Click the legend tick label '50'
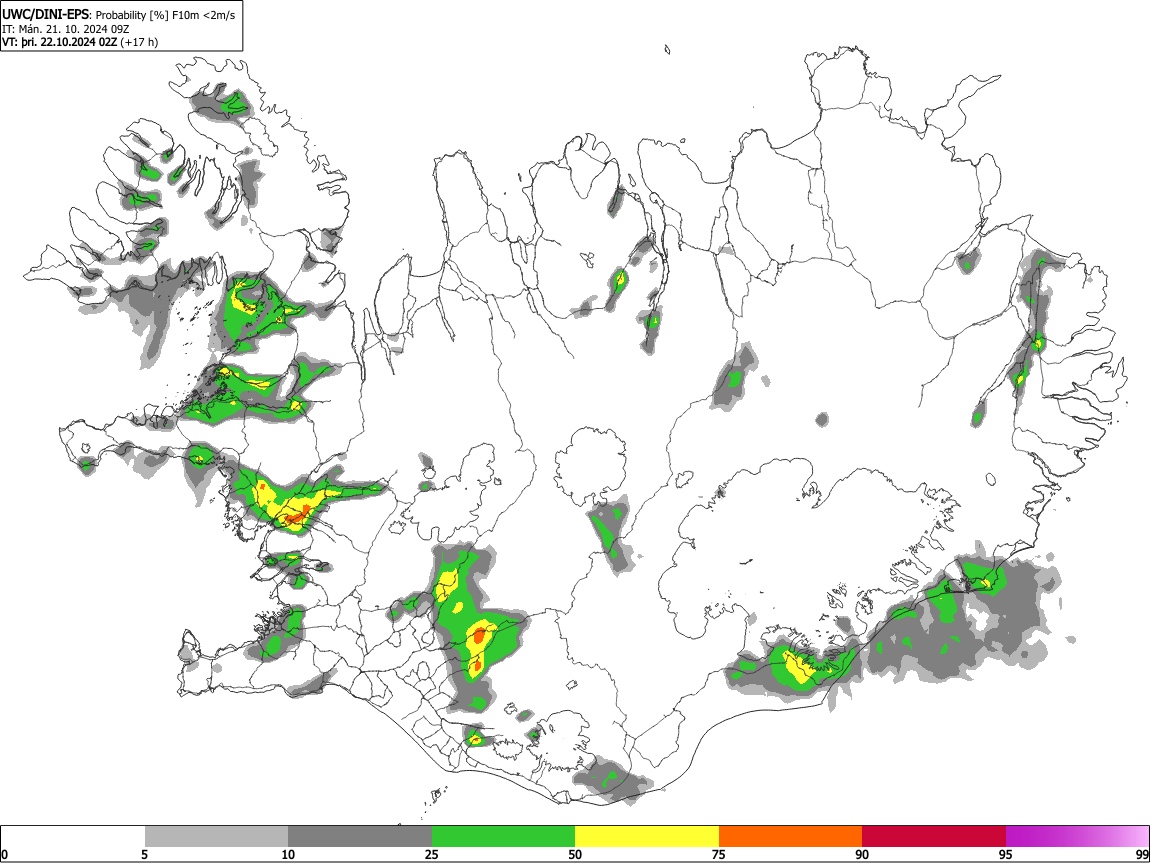Screen dimensions: 1150x863 click(575, 854)
